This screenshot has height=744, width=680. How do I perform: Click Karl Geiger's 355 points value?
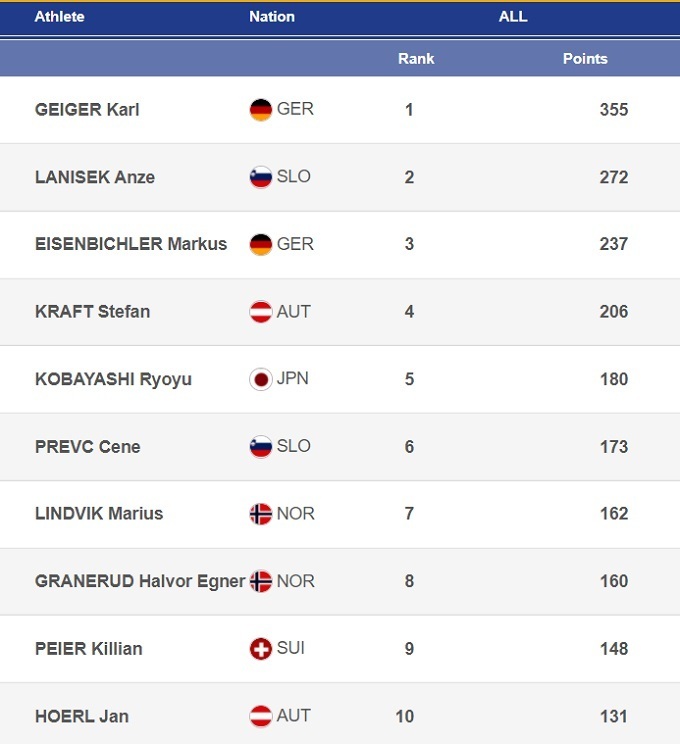pos(613,110)
